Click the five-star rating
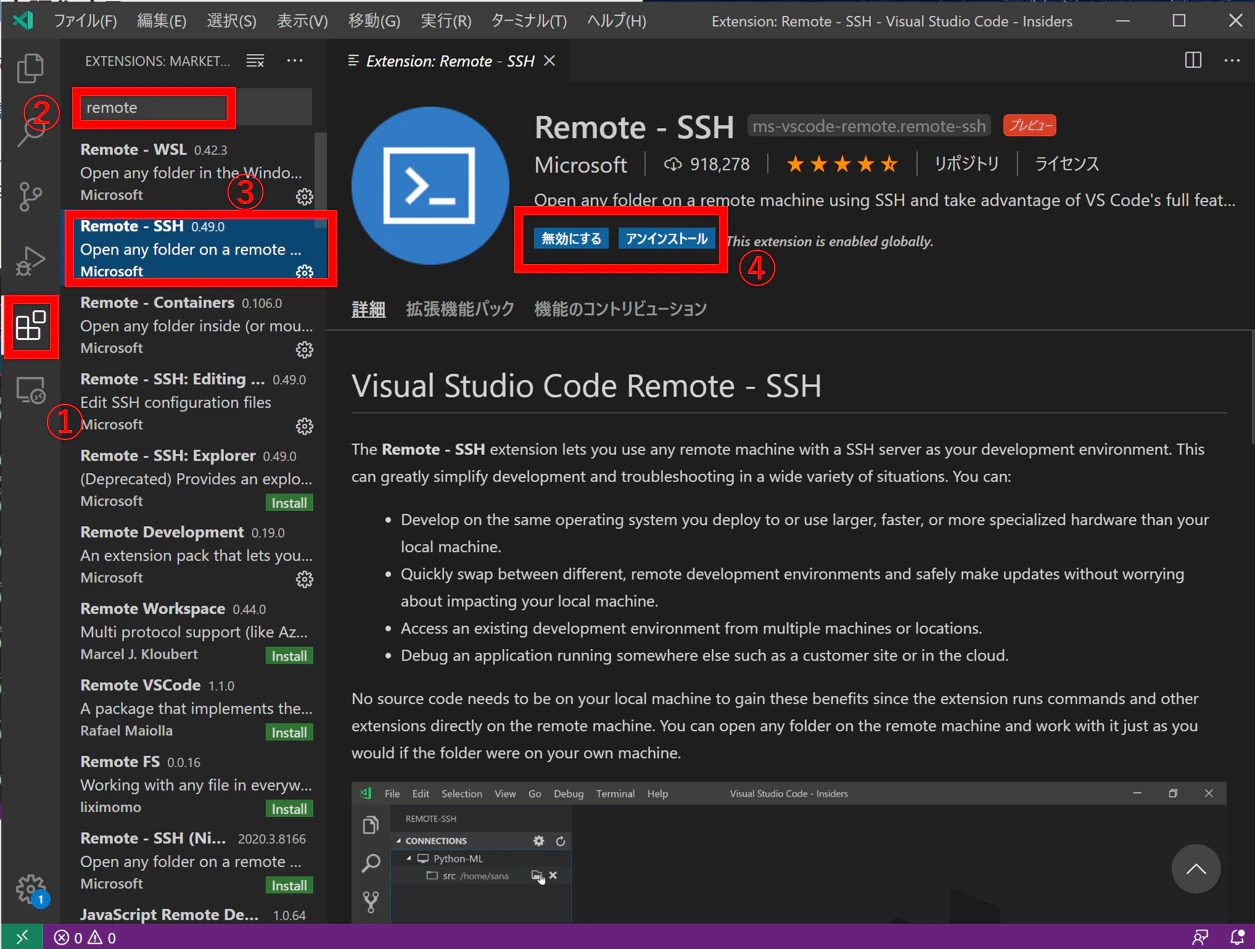 842,164
